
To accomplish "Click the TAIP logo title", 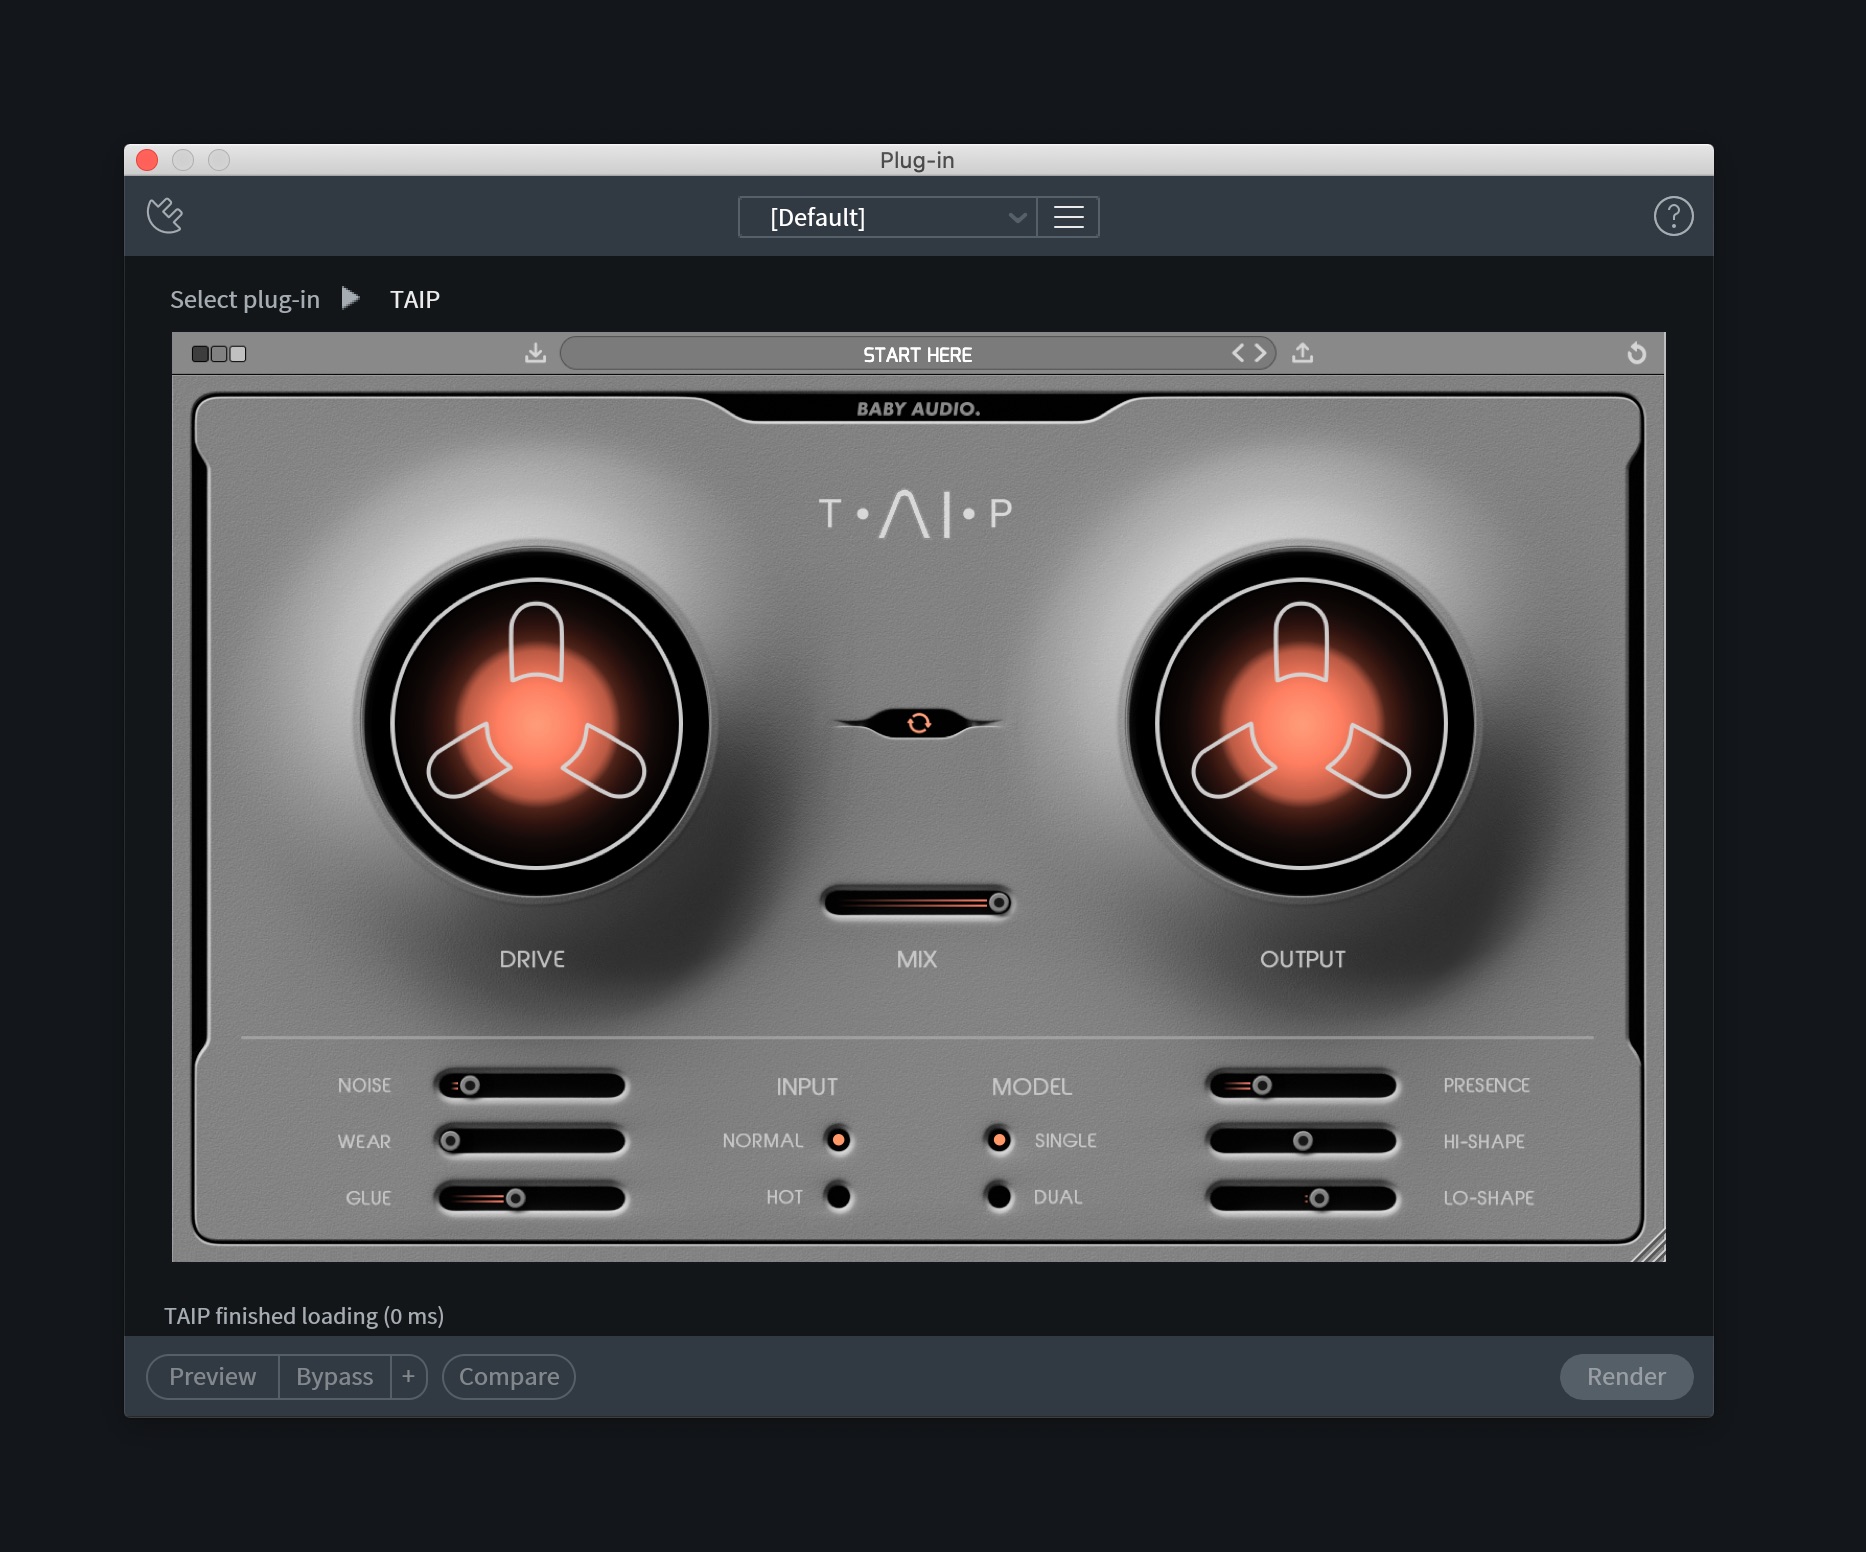I will pos(916,514).
